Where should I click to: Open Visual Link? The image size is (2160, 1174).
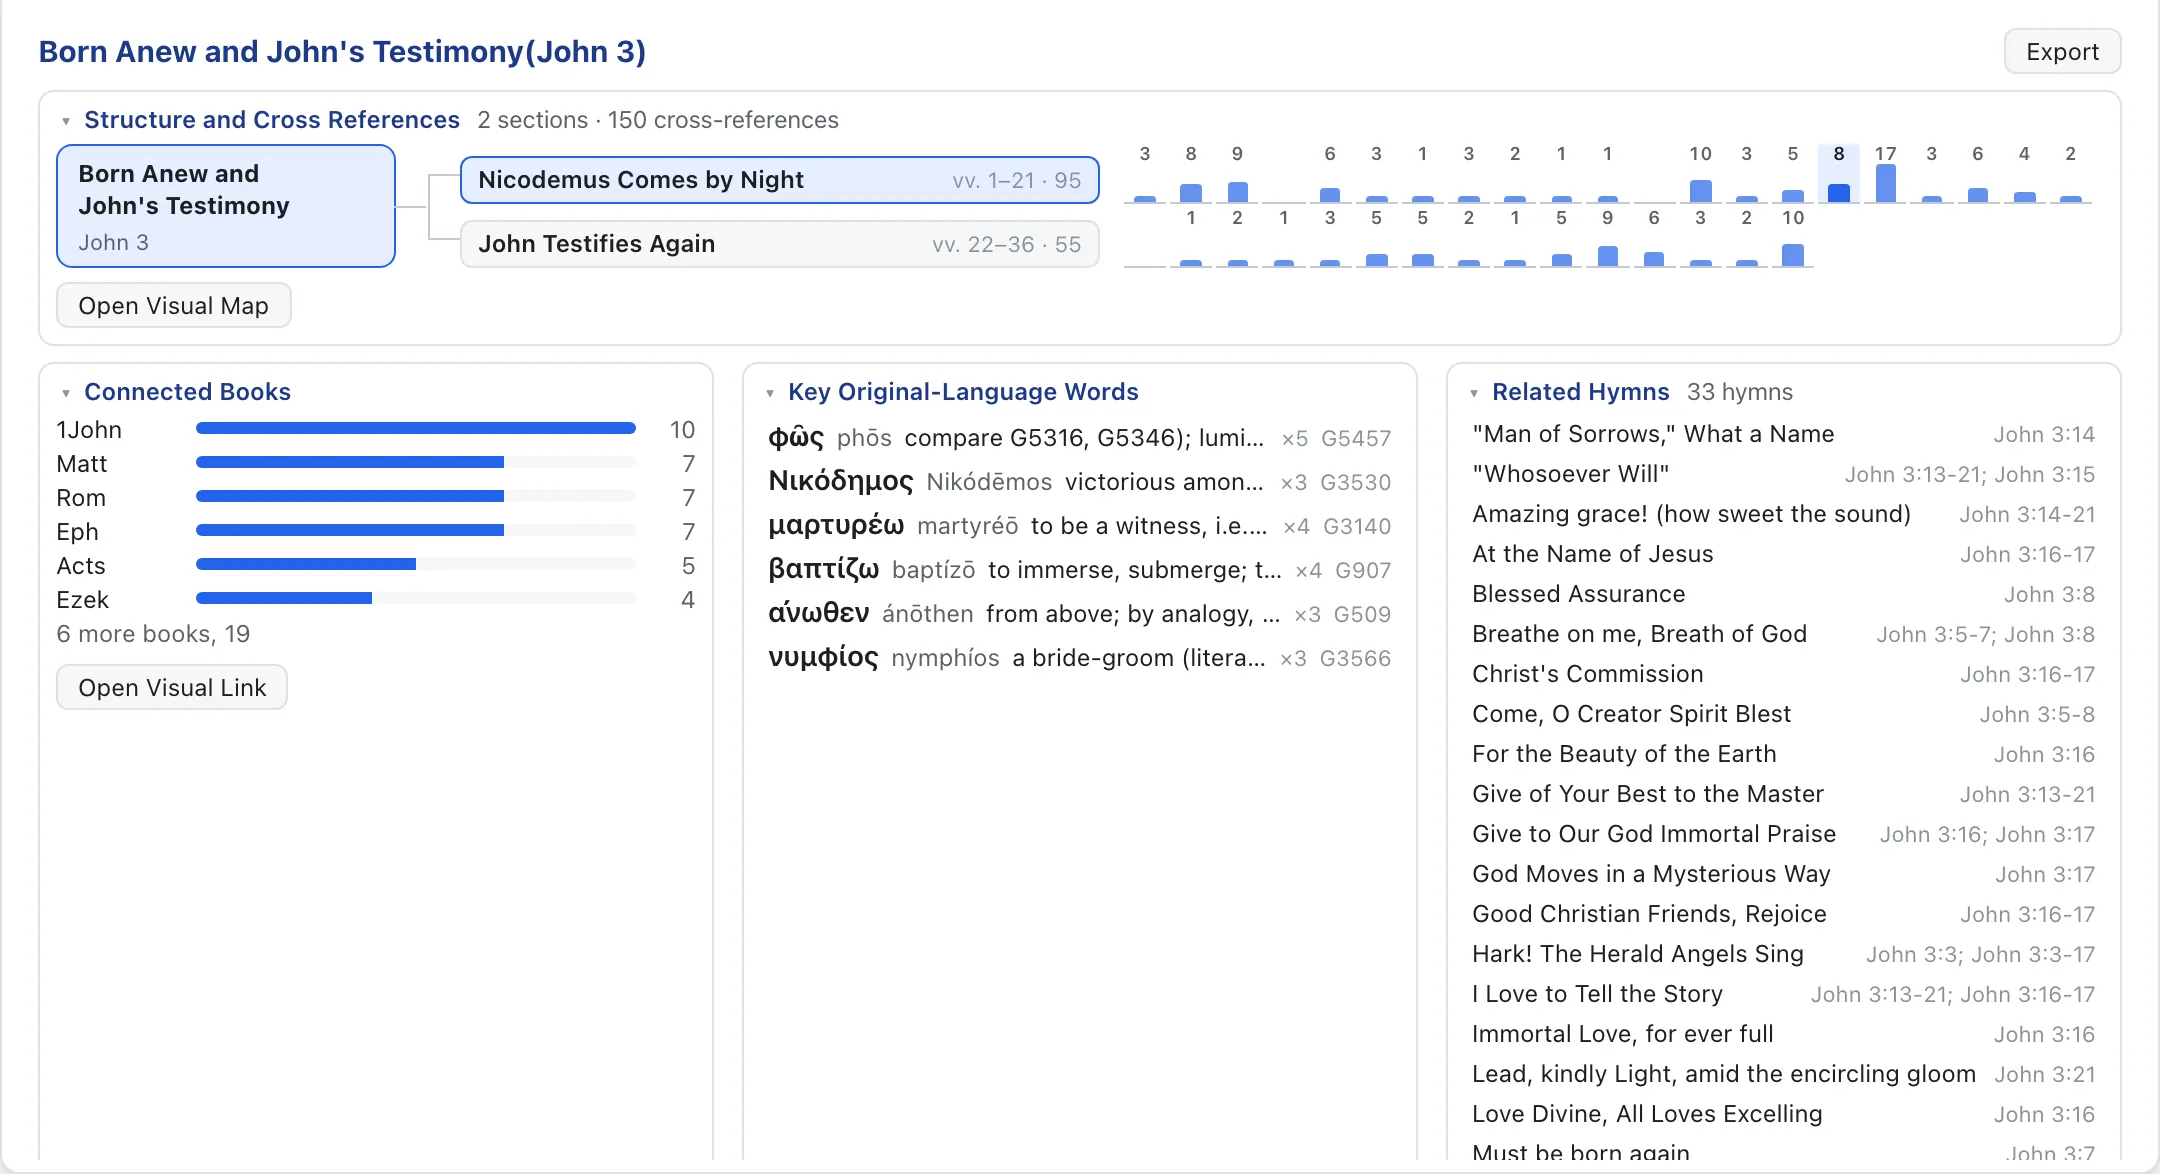[x=172, y=687]
